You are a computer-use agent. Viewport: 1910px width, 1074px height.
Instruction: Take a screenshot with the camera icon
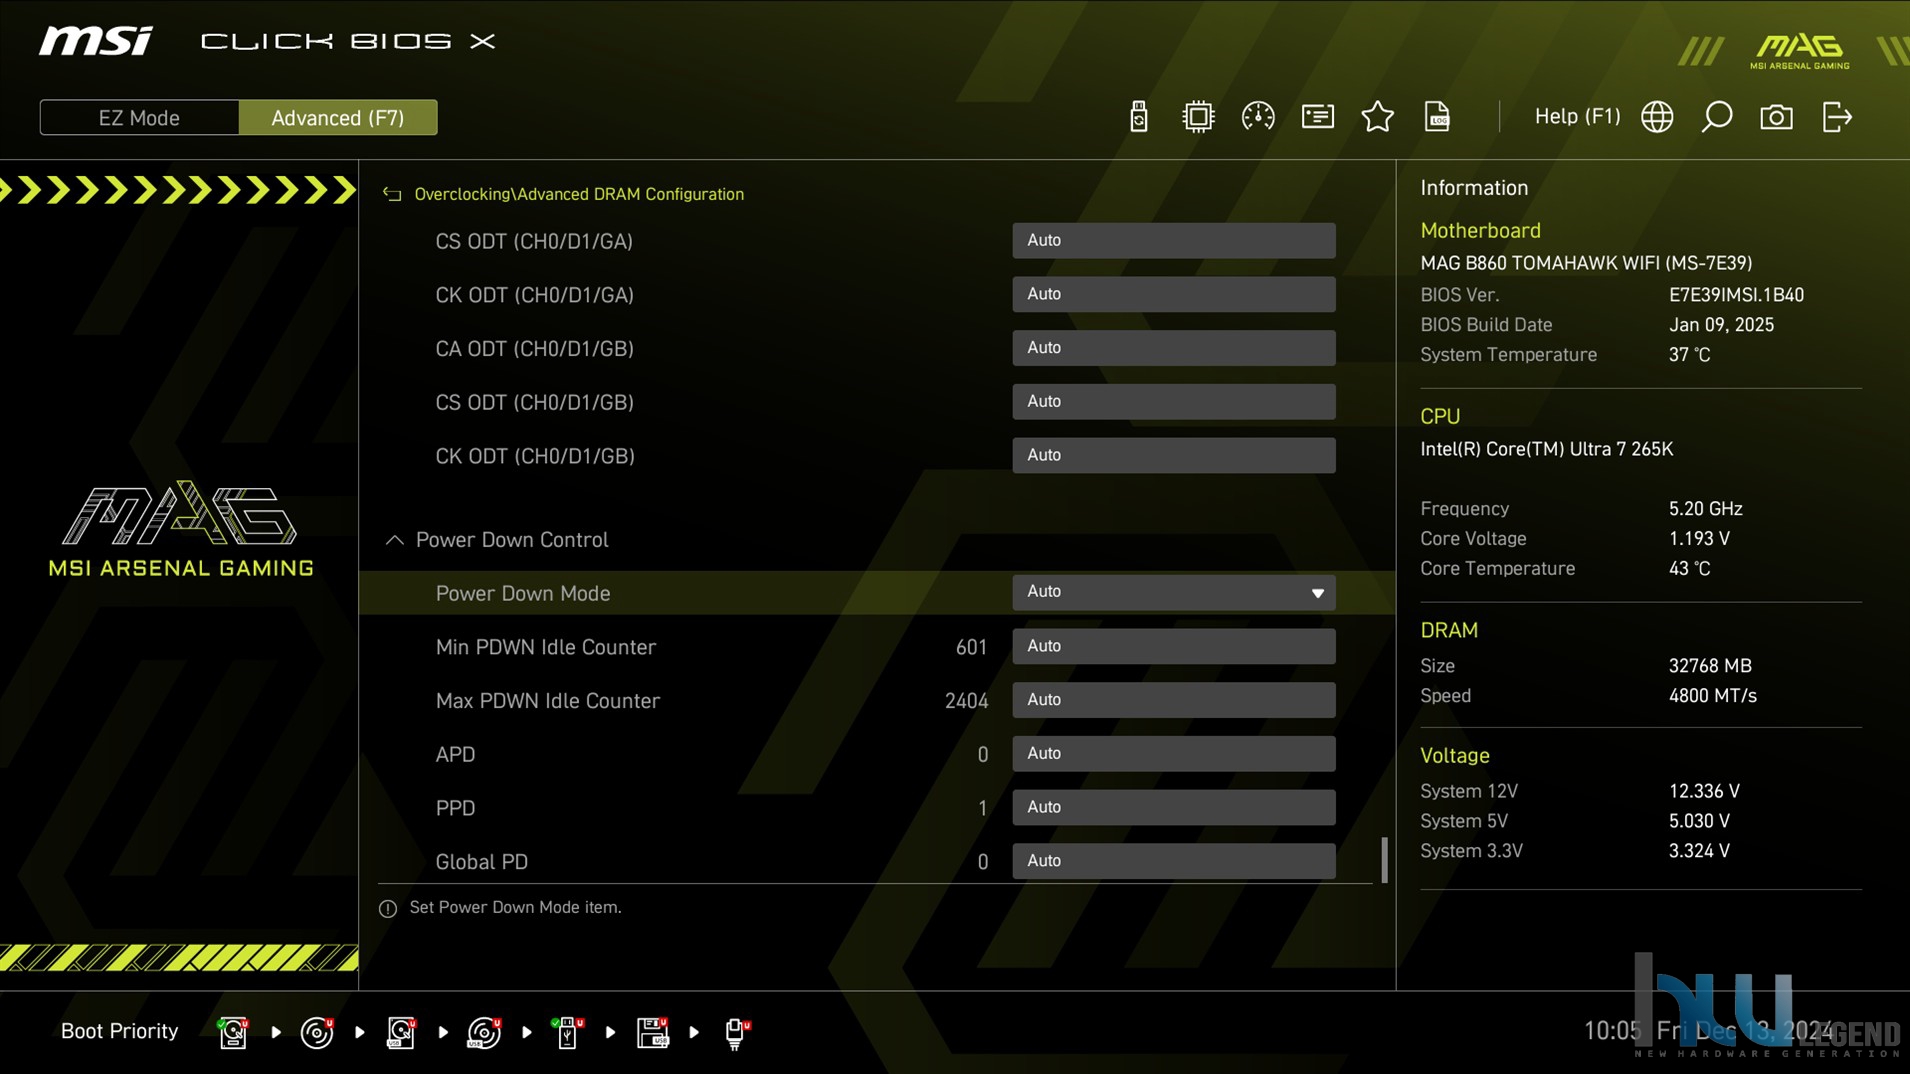click(1777, 117)
